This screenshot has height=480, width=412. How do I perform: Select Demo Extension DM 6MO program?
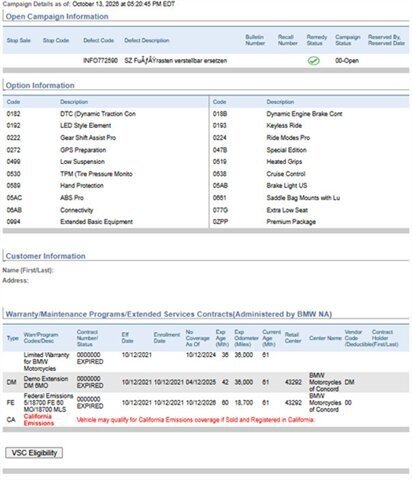point(46,382)
